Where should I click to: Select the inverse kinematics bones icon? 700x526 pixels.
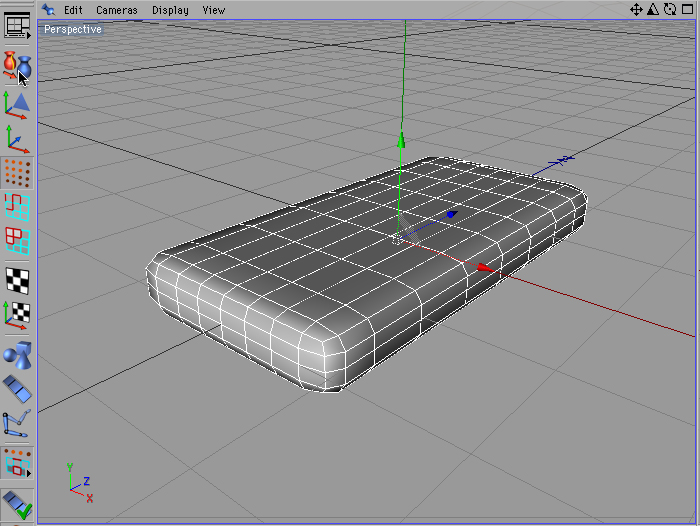coord(17,423)
